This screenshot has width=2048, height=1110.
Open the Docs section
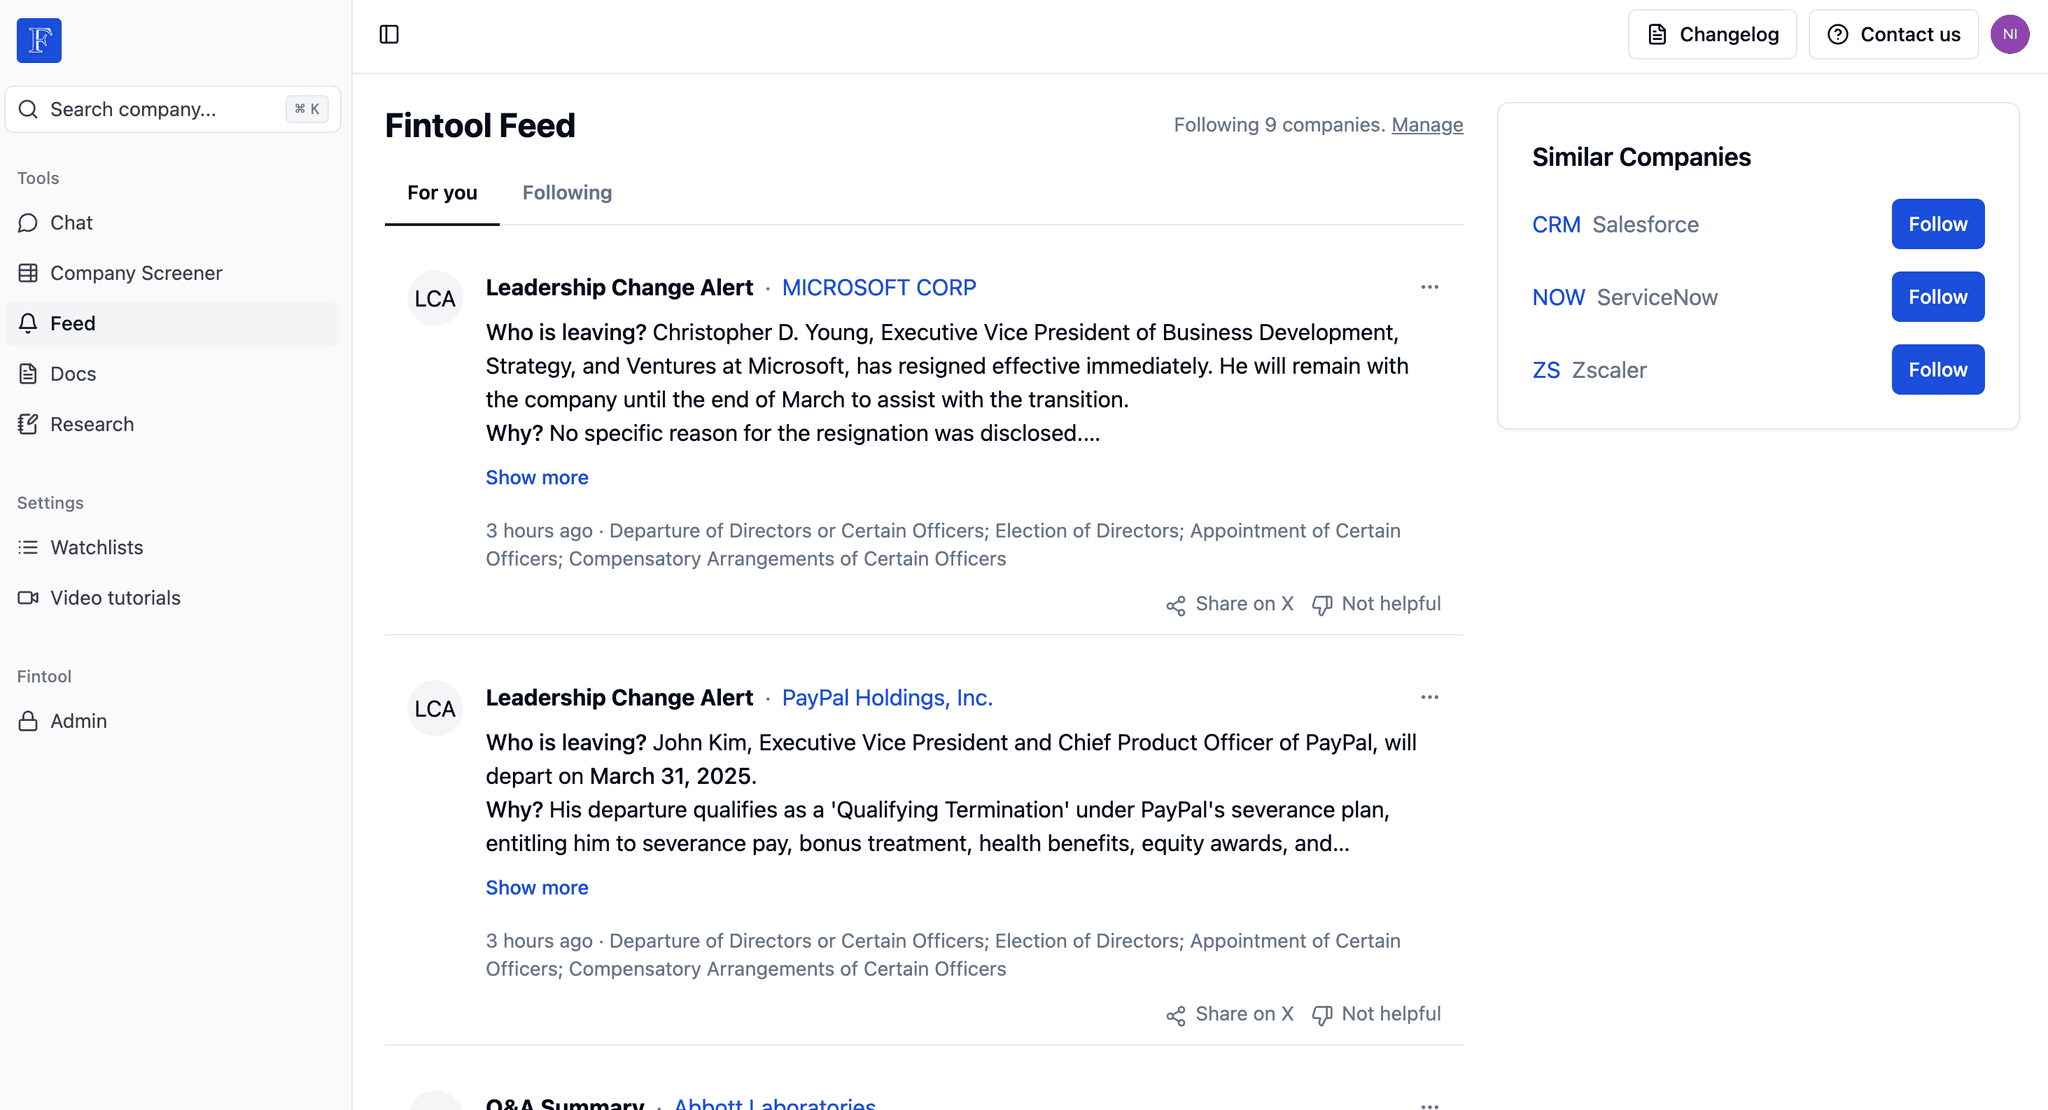point(72,372)
